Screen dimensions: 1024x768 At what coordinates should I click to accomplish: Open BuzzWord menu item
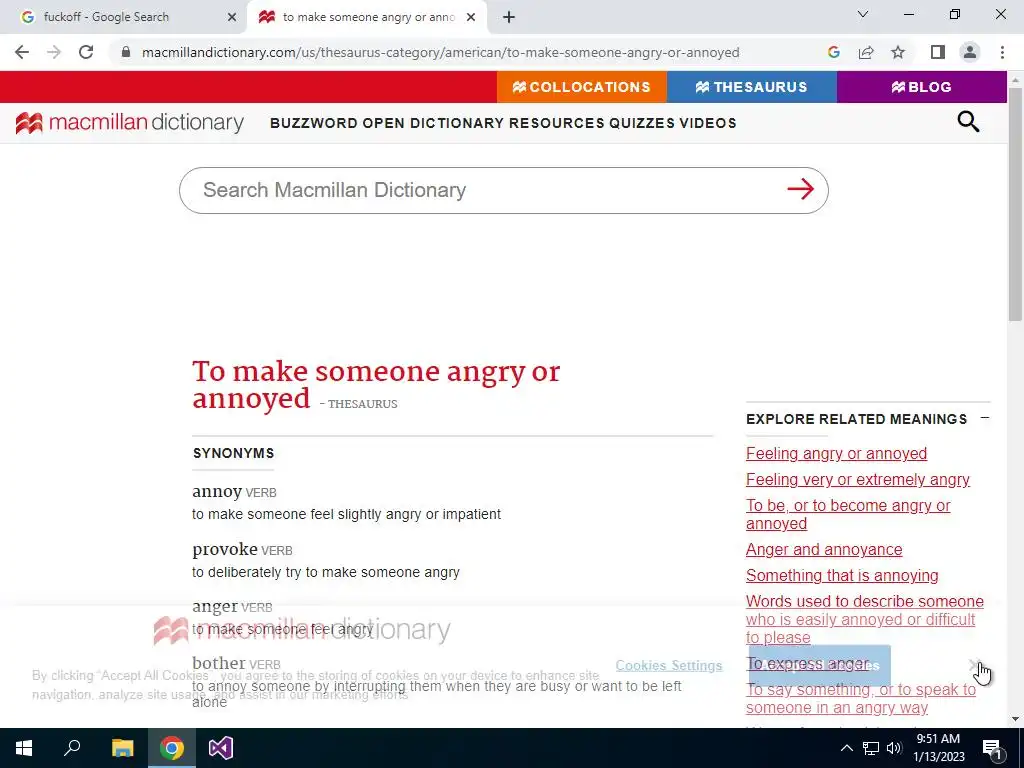(x=314, y=123)
